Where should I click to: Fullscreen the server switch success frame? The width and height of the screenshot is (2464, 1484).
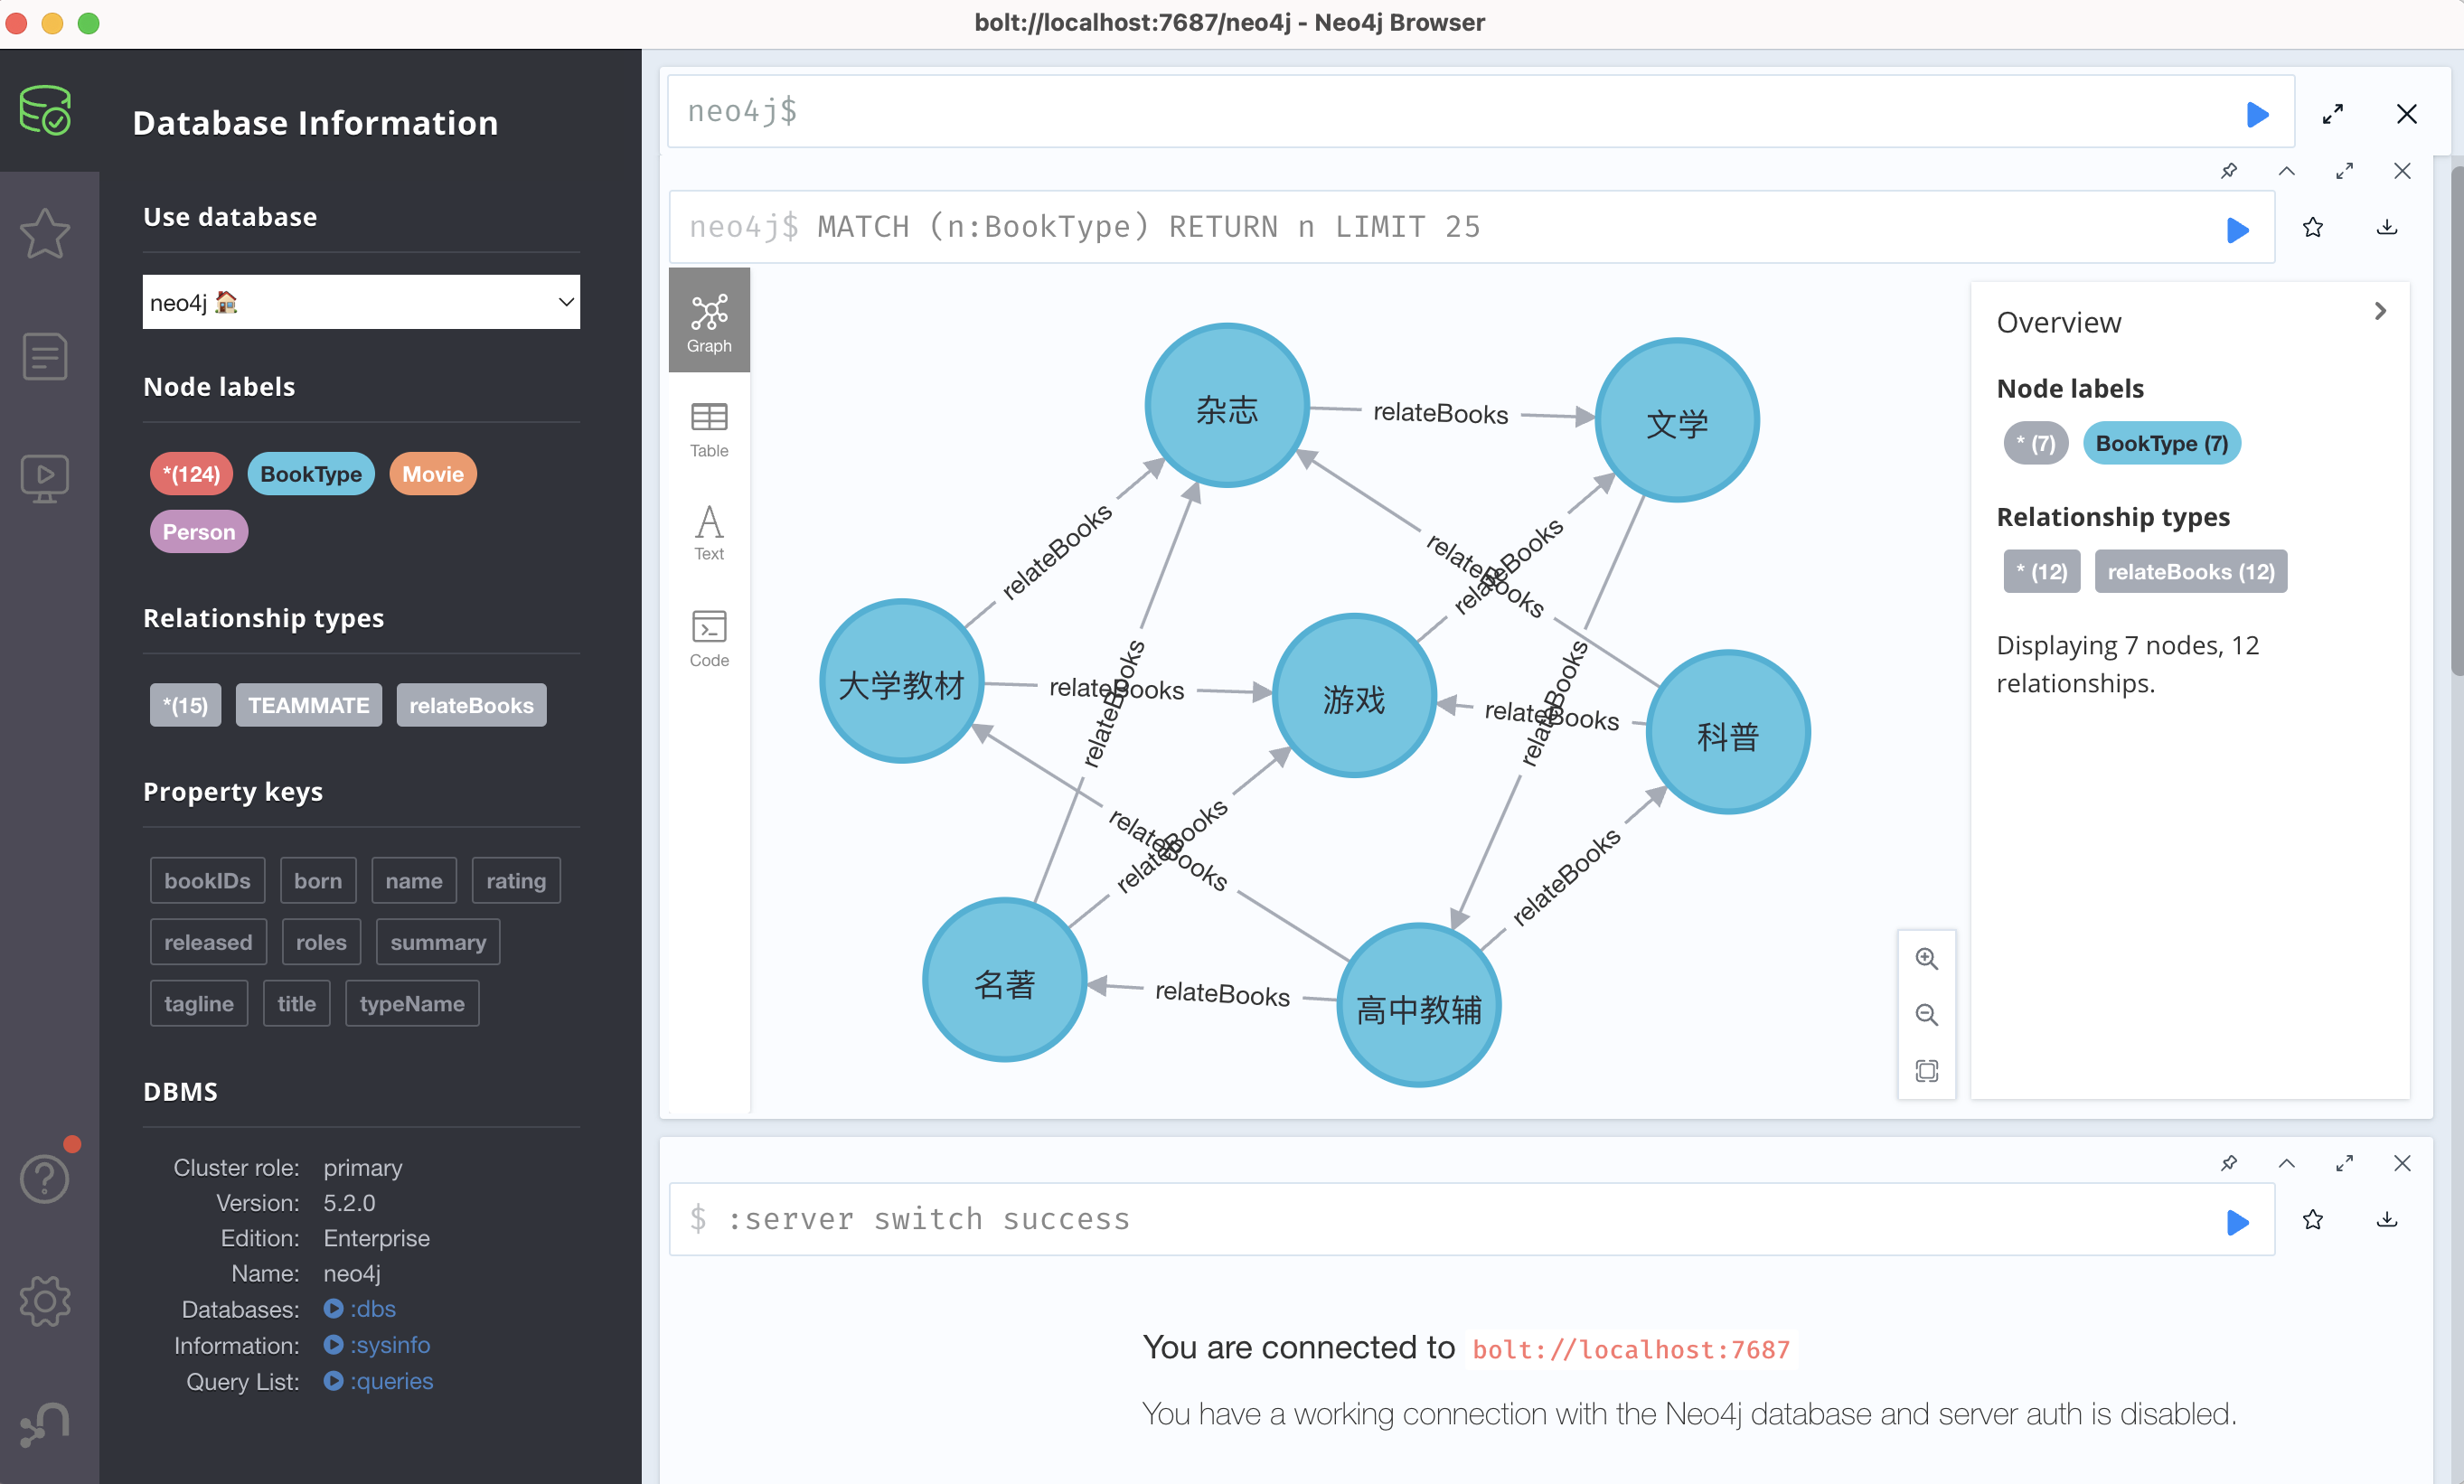[2344, 1163]
